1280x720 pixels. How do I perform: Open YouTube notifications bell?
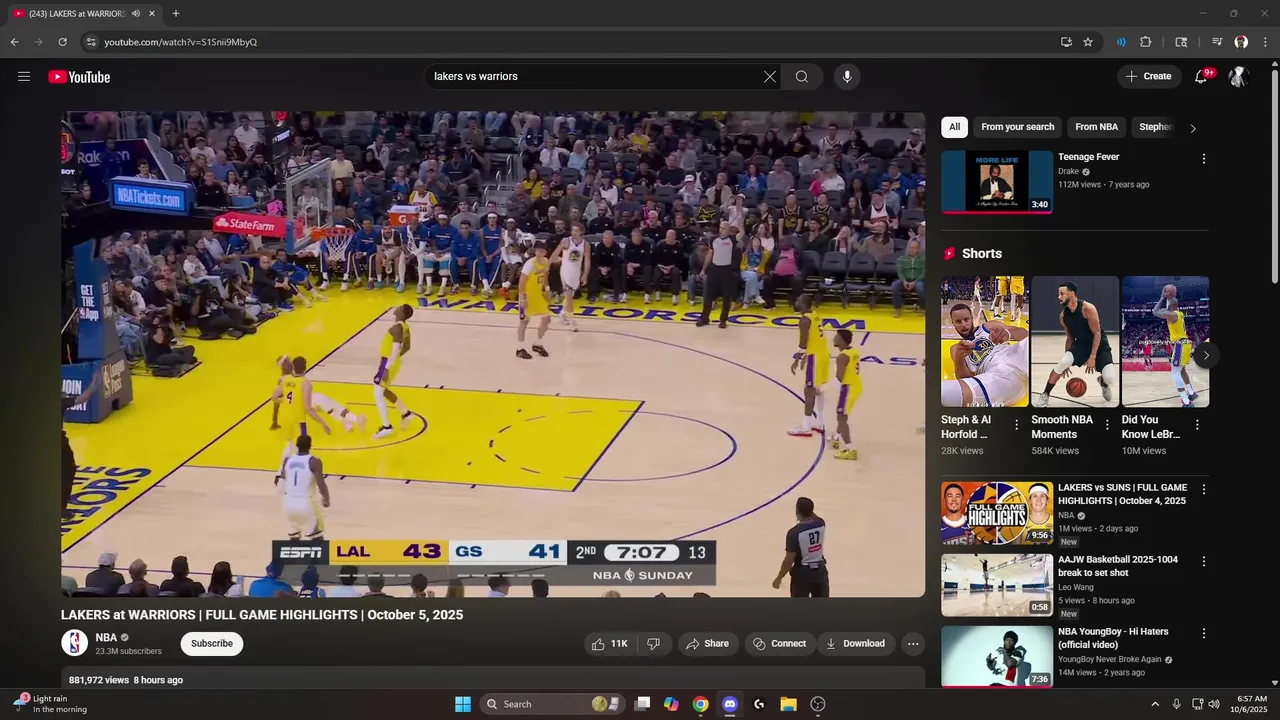(1202, 77)
